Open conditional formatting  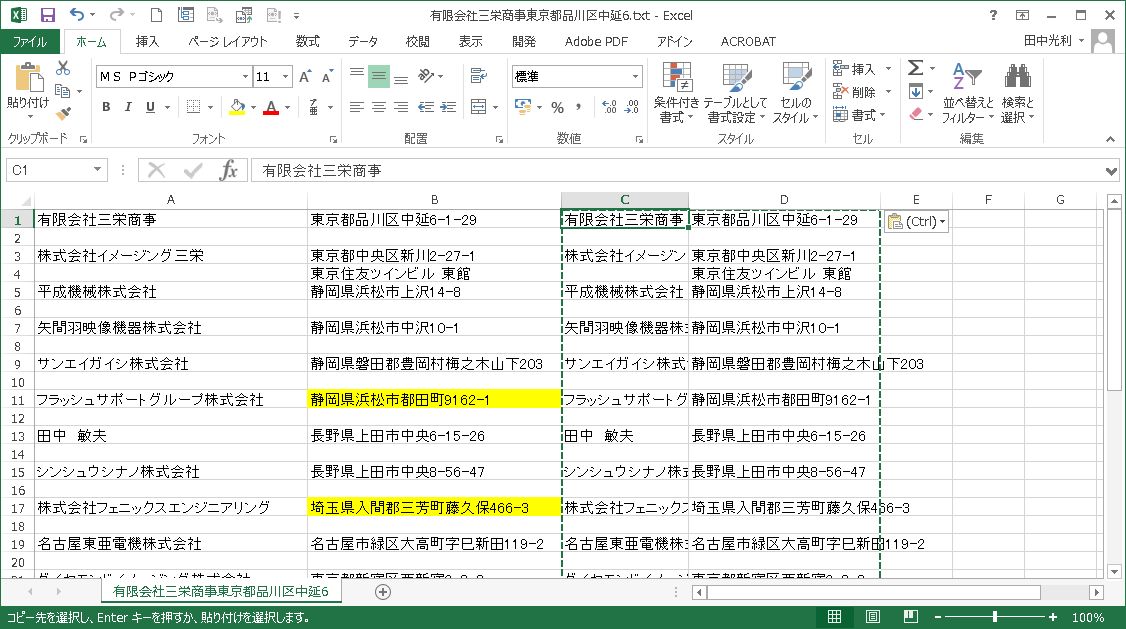[676, 92]
